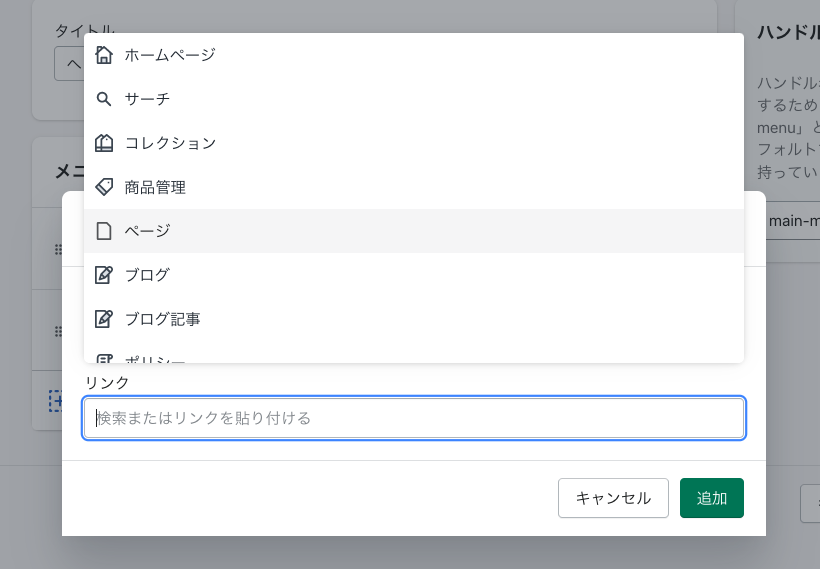The image size is (820, 569).
Task: Click the ブログ記事 edit icon
Action: 104,319
